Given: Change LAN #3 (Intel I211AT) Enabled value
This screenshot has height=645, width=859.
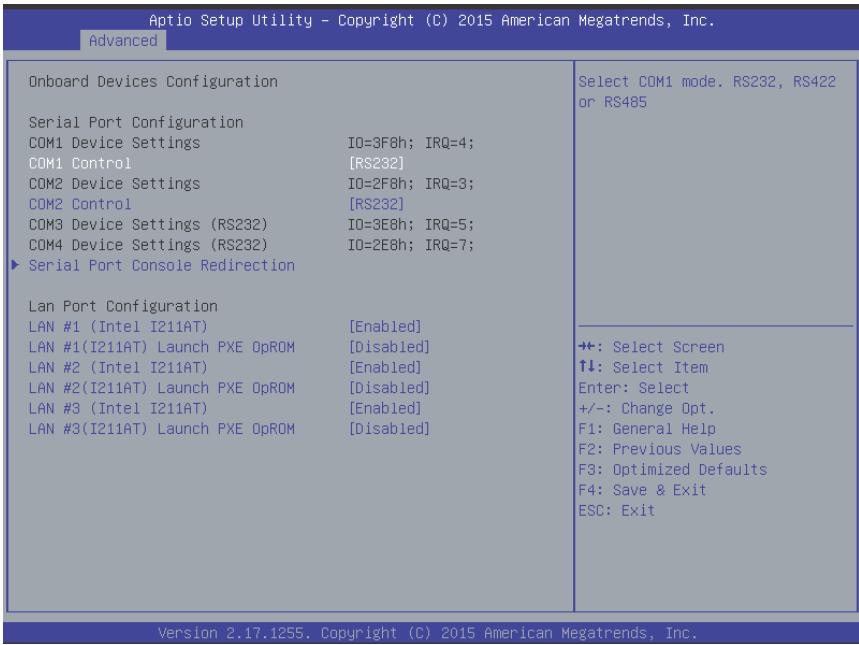Looking at the screenshot, I should pos(385,408).
